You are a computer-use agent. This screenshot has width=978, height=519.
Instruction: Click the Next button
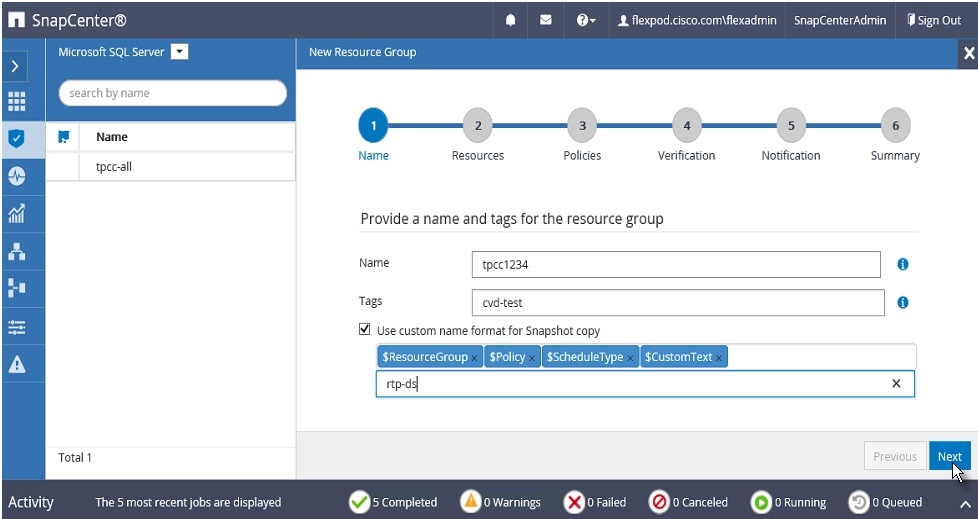point(950,456)
